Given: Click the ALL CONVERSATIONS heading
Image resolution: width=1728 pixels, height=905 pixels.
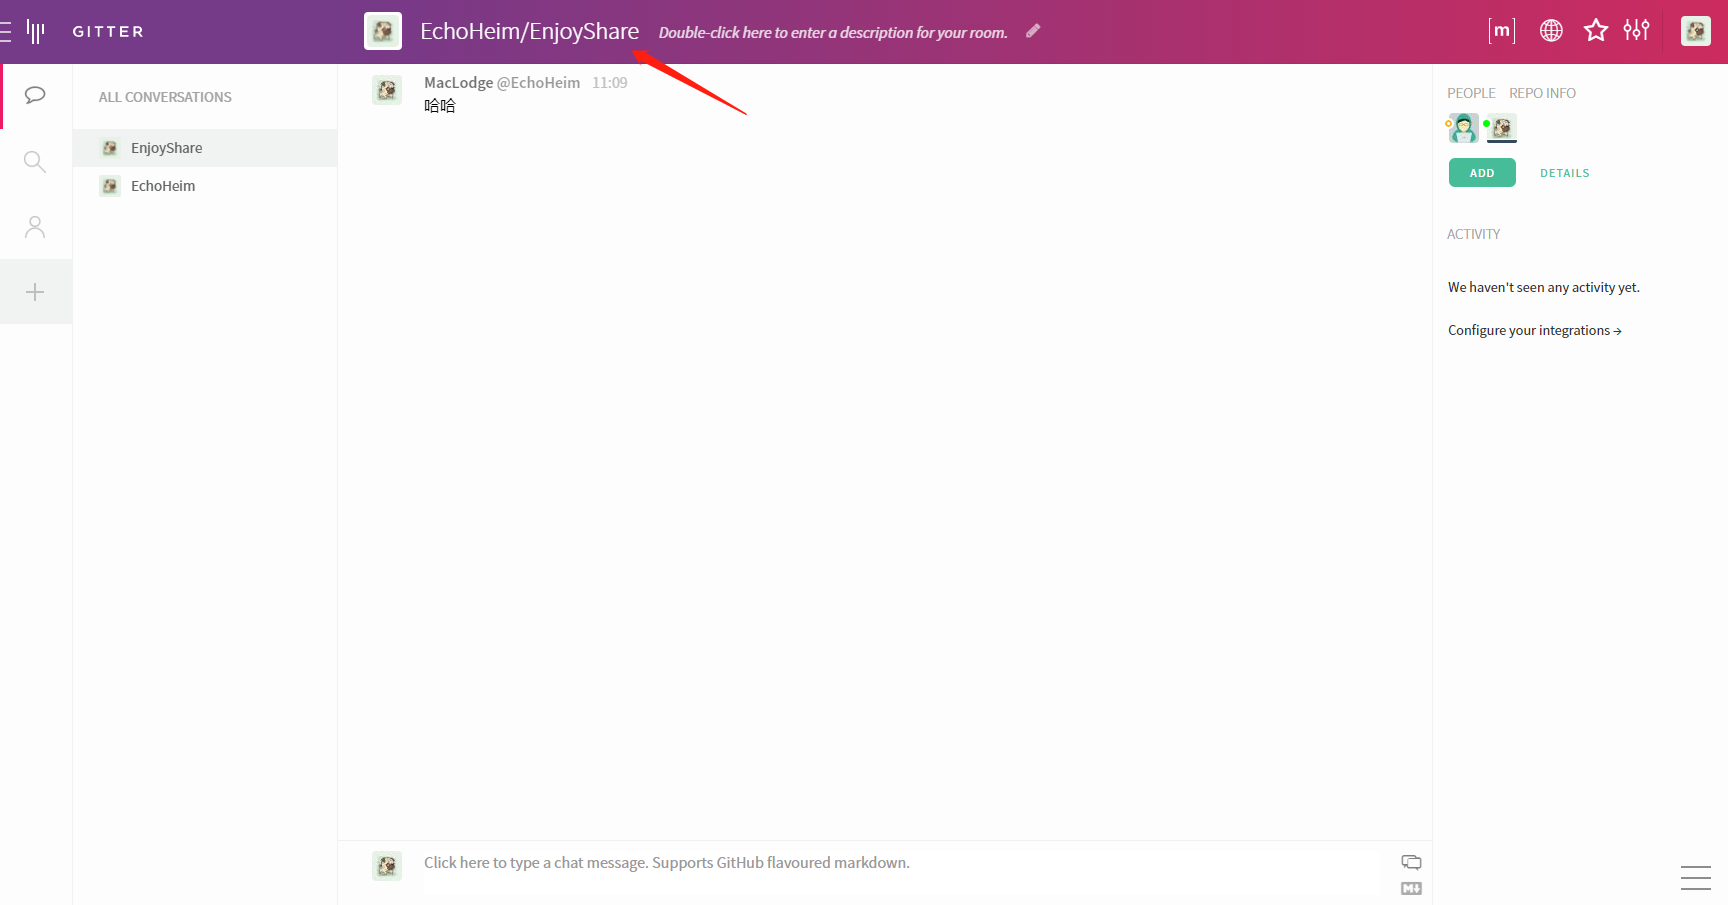Looking at the screenshot, I should click(x=165, y=97).
